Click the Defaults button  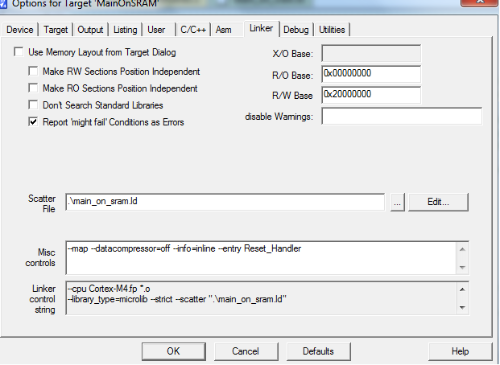318,351
